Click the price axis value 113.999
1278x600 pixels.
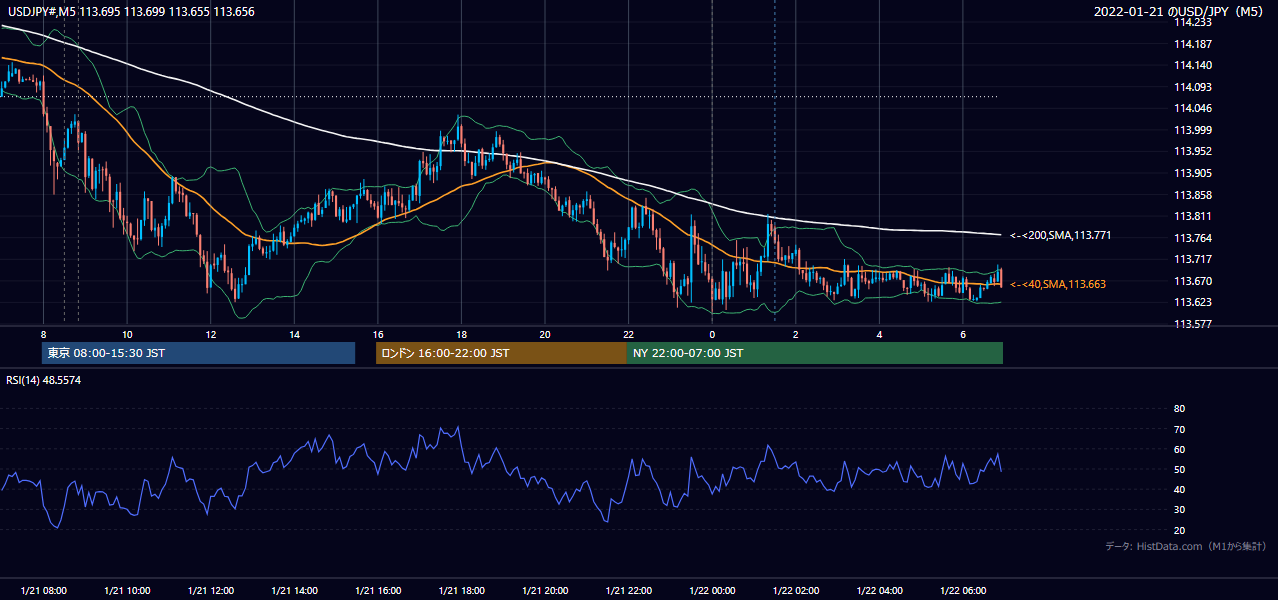tap(1192, 130)
